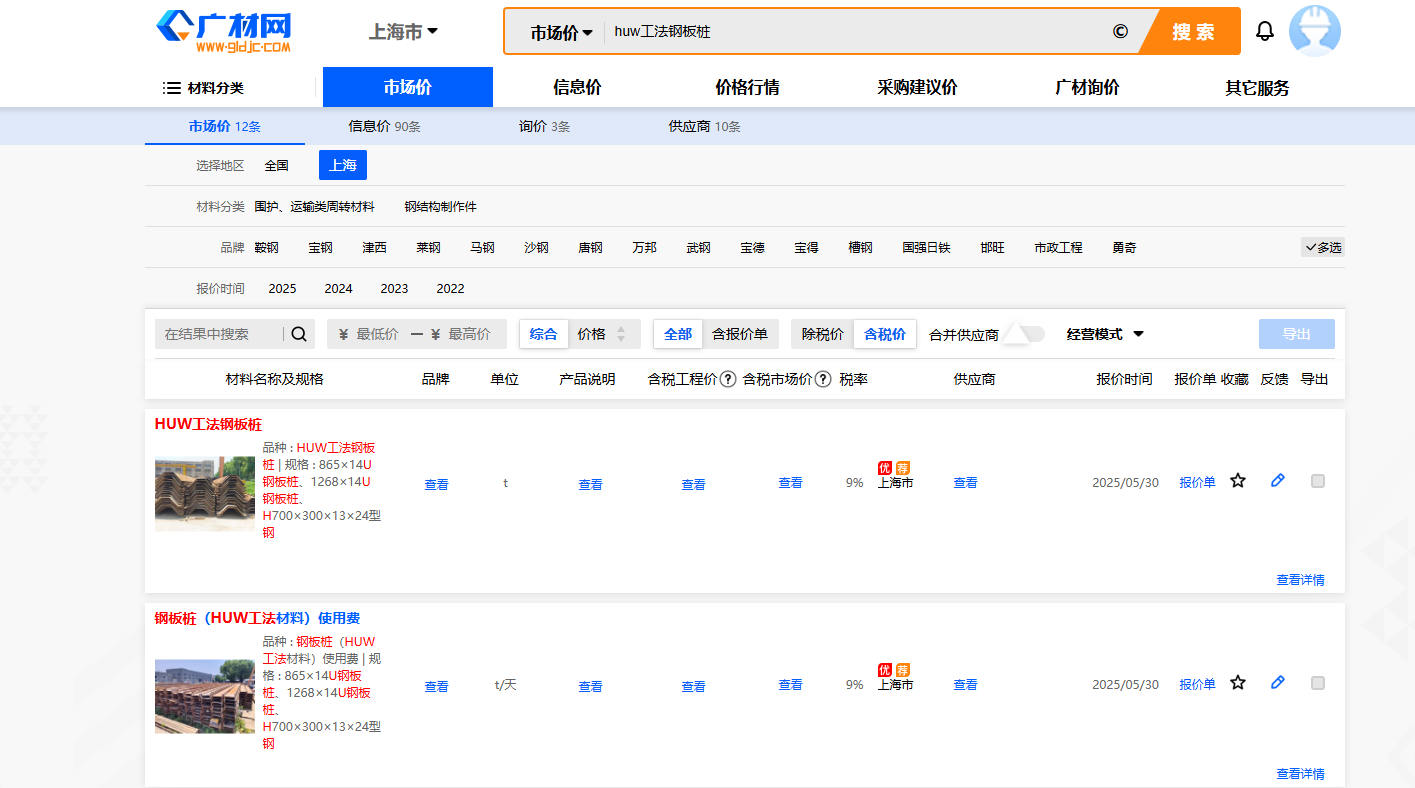Click the notification bell icon

pyautogui.click(x=1265, y=31)
